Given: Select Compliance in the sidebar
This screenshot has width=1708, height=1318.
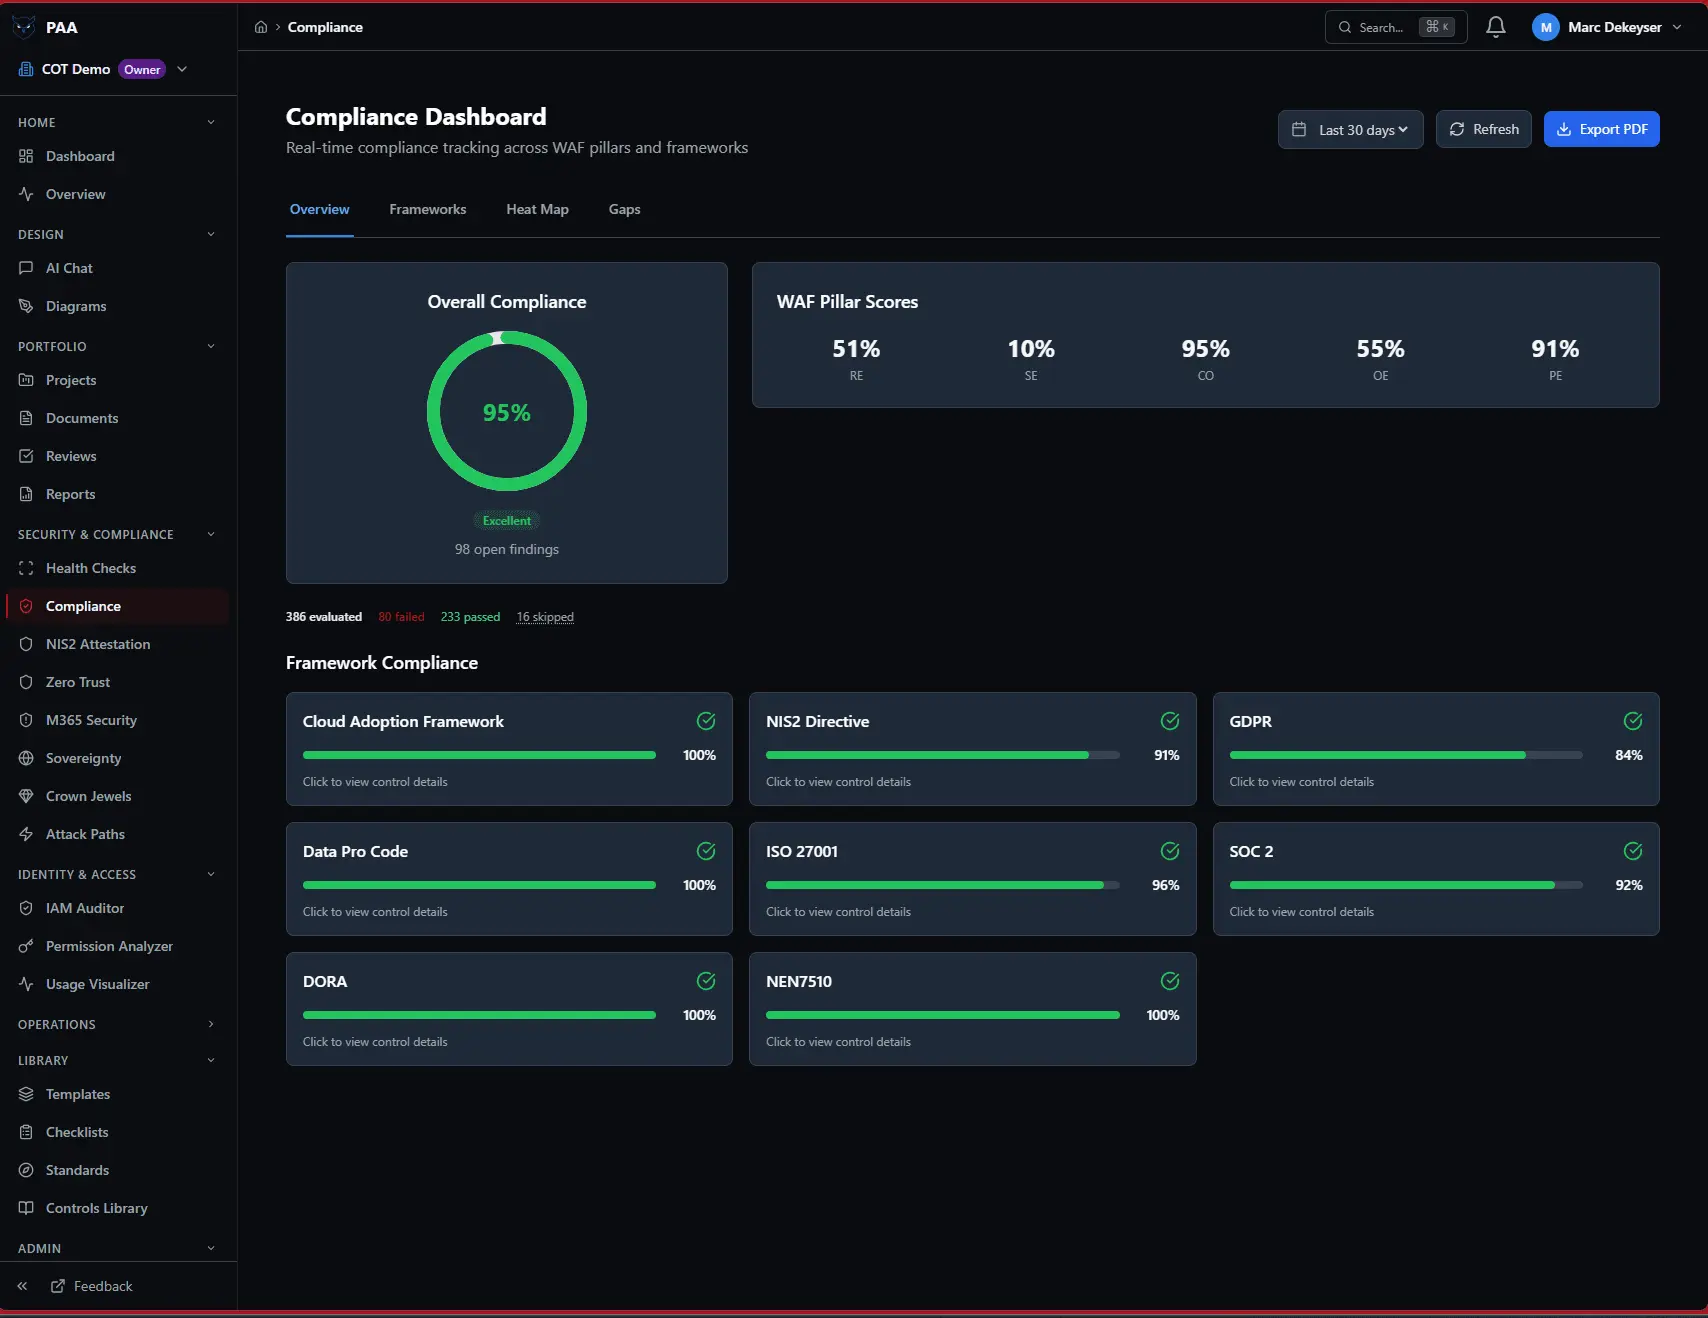Looking at the screenshot, I should click(117, 606).
